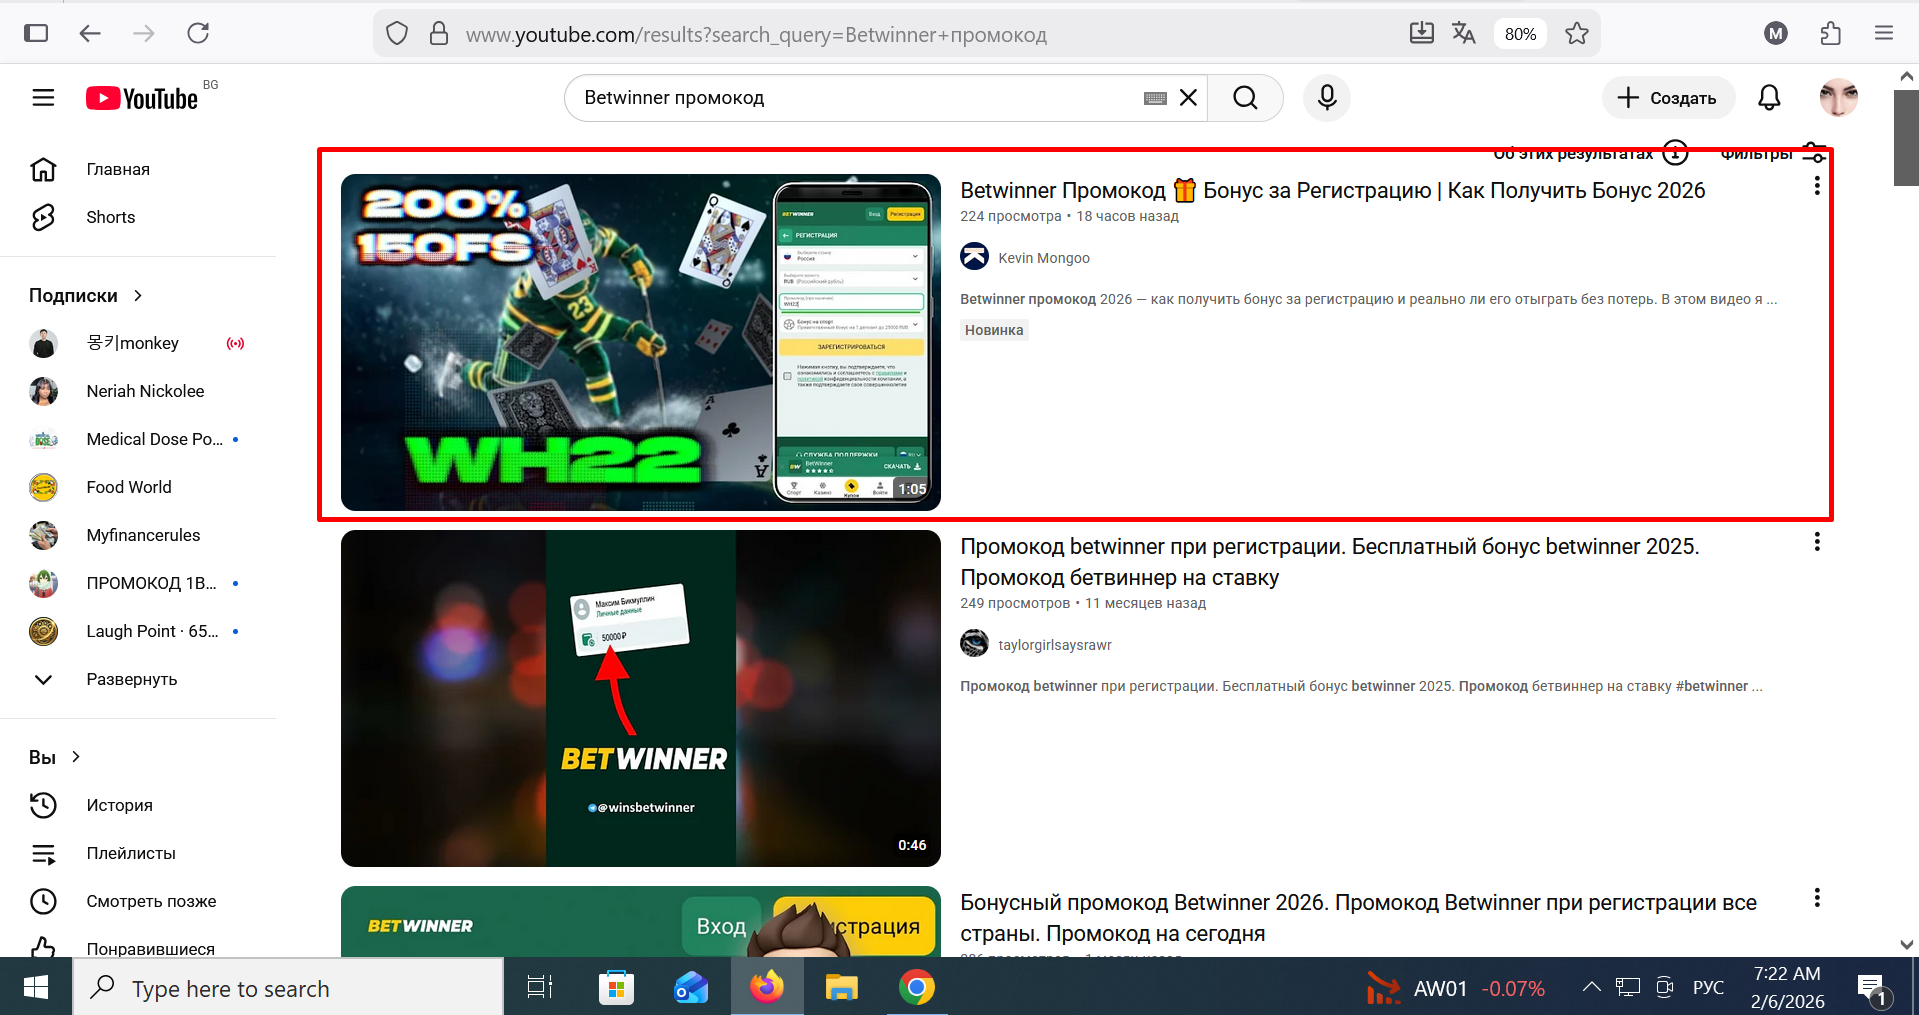This screenshot has width=1919, height=1015.
Task: Open File Explorer from the taskbar
Action: click(x=842, y=988)
